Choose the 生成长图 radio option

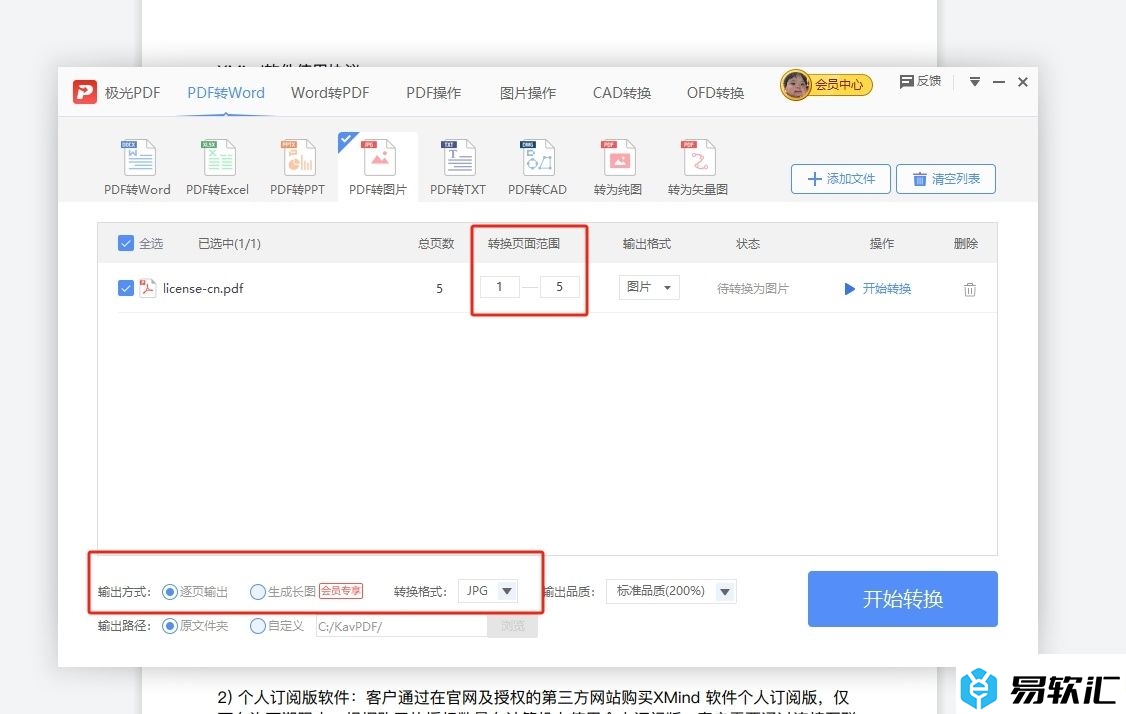[257, 592]
